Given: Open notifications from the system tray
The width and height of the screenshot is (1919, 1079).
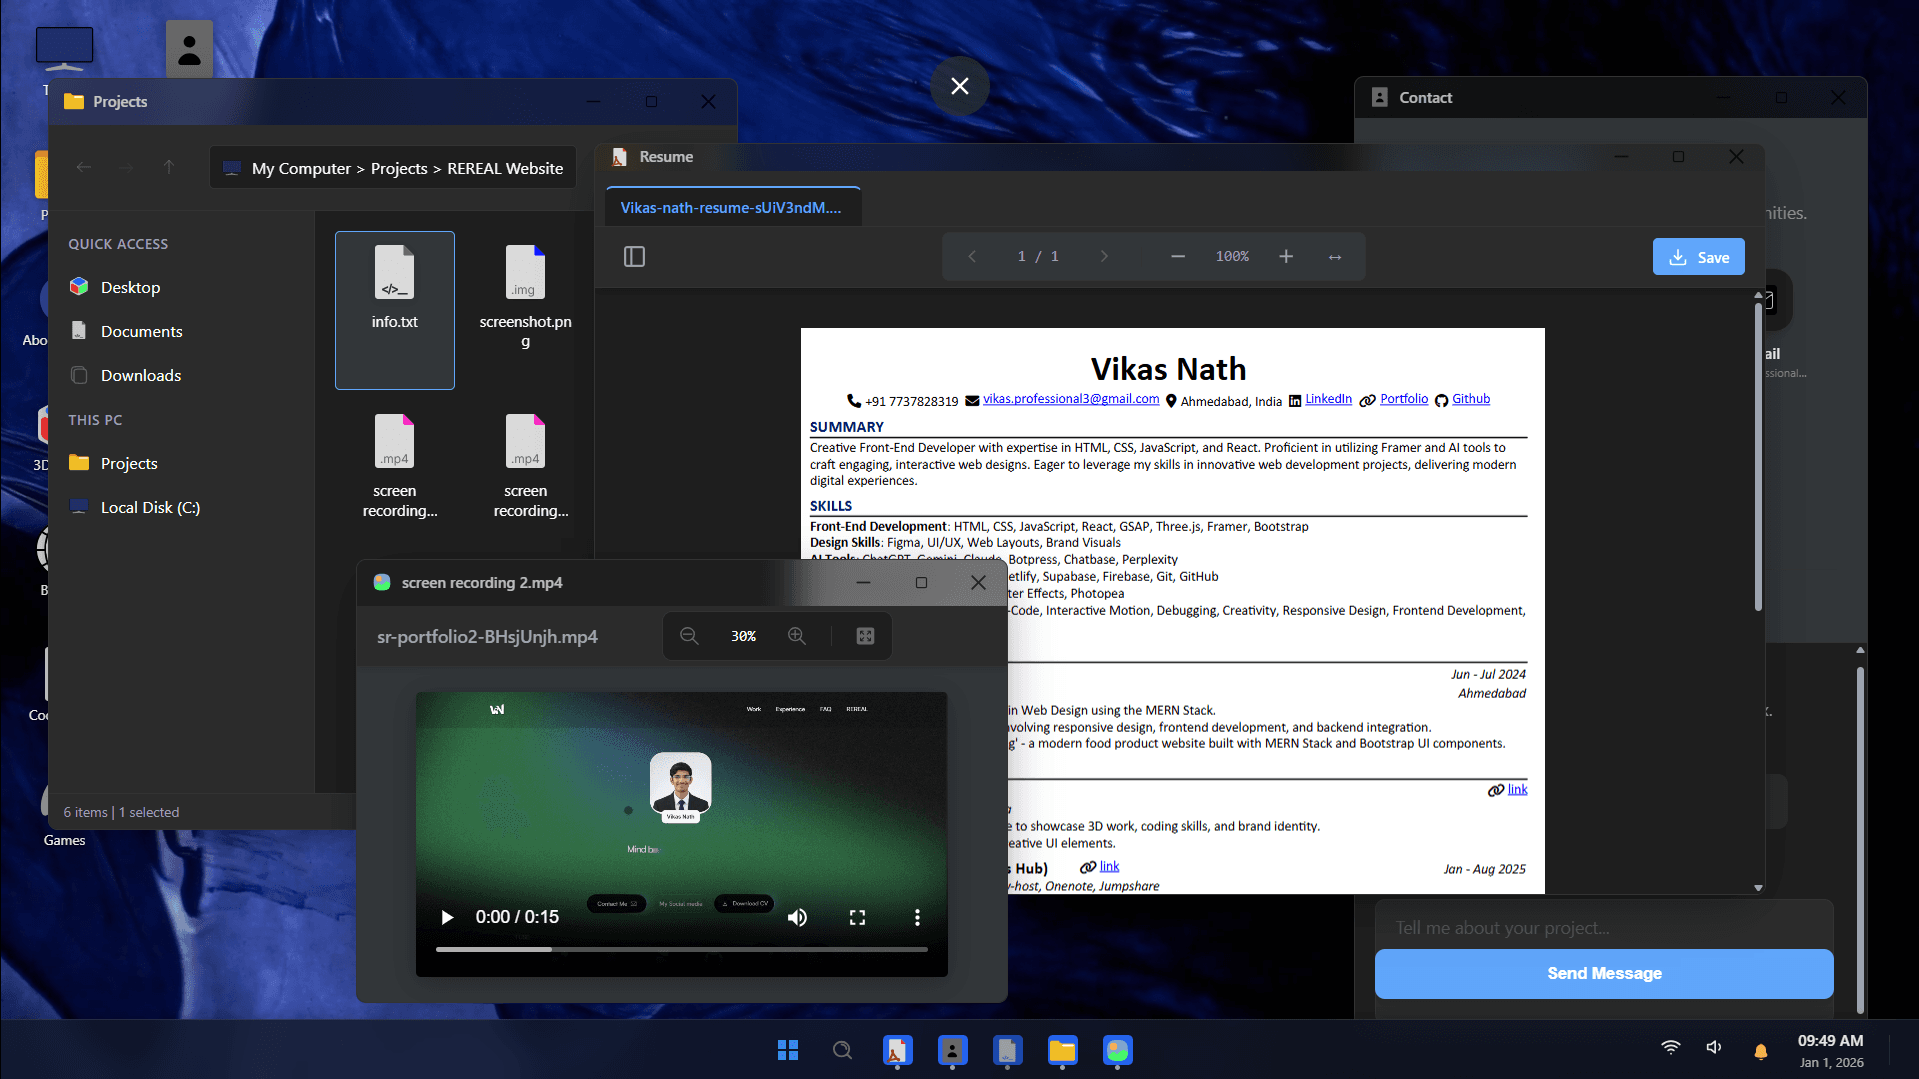Looking at the screenshot, I should (x=1760, y=1051).
